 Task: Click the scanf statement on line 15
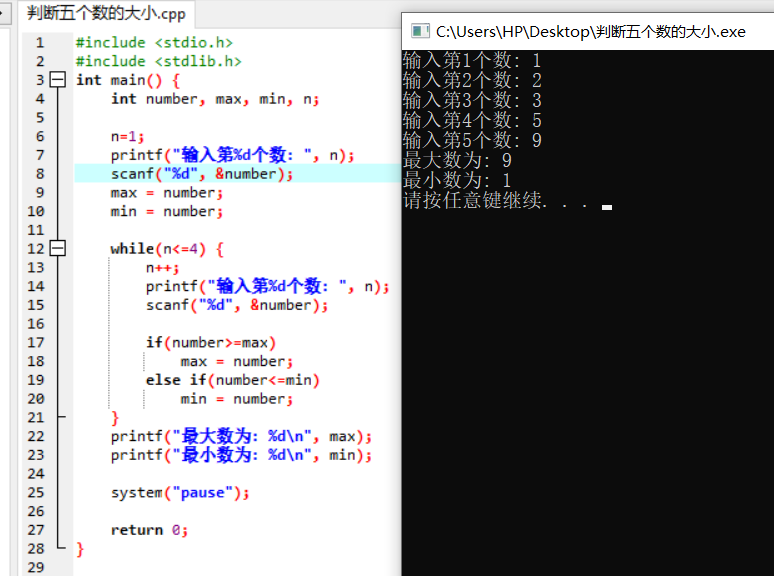237,305
